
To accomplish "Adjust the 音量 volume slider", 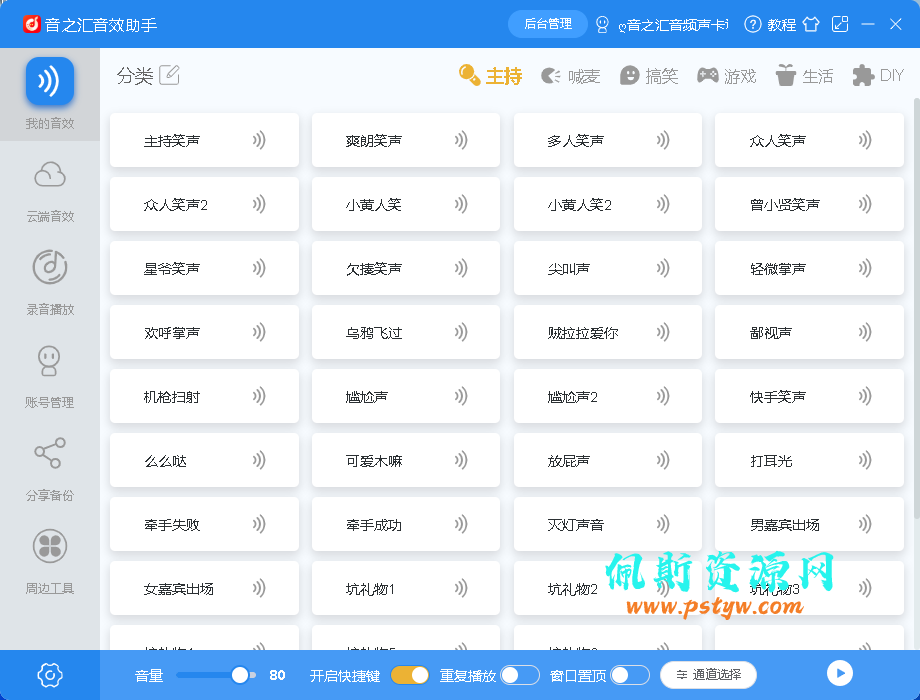I will coord(215,675).
